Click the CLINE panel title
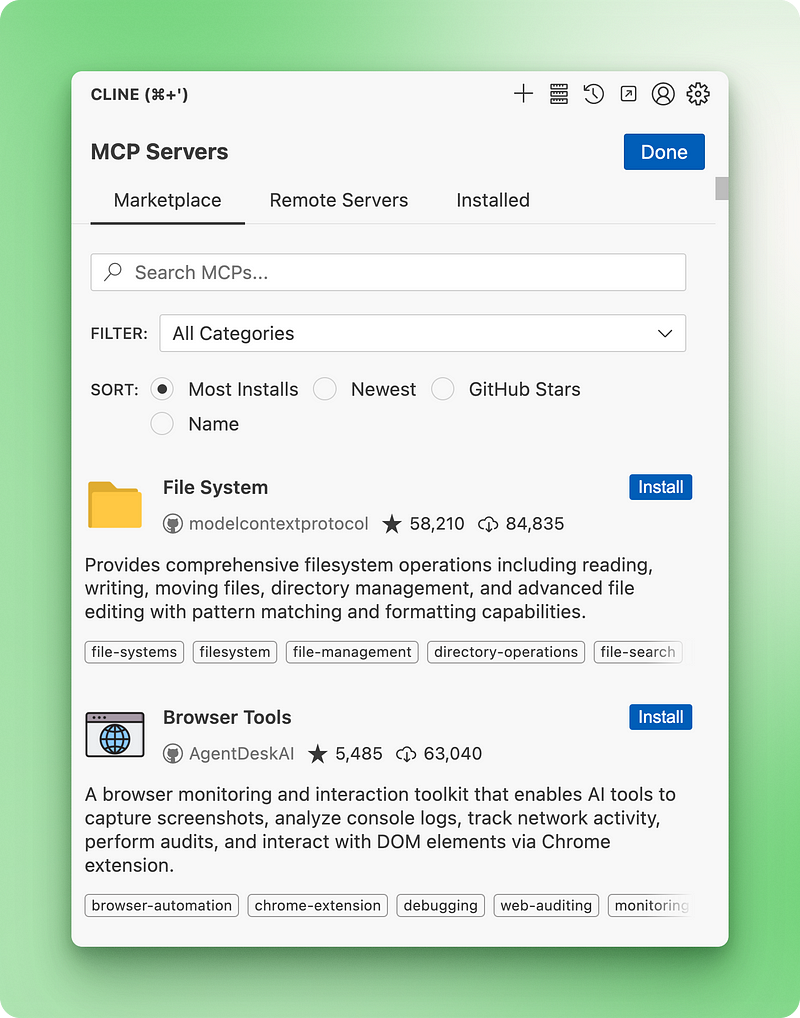Image resolution: width=800 pixels, height=1018 pixels. [140, 95]
